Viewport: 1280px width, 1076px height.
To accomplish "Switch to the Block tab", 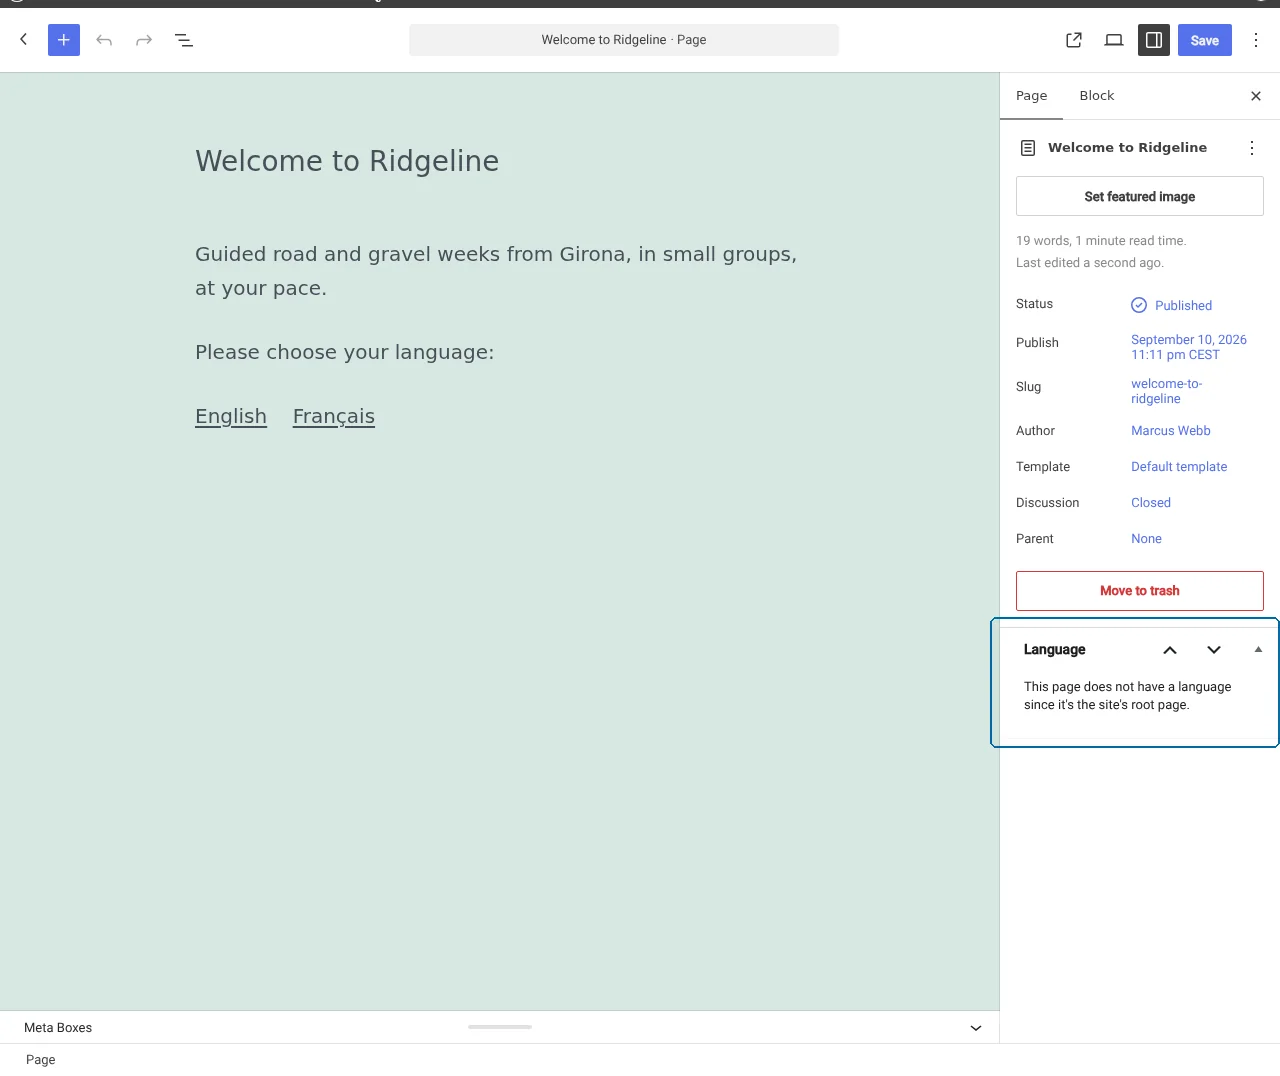I will (x=1097, y=96).
